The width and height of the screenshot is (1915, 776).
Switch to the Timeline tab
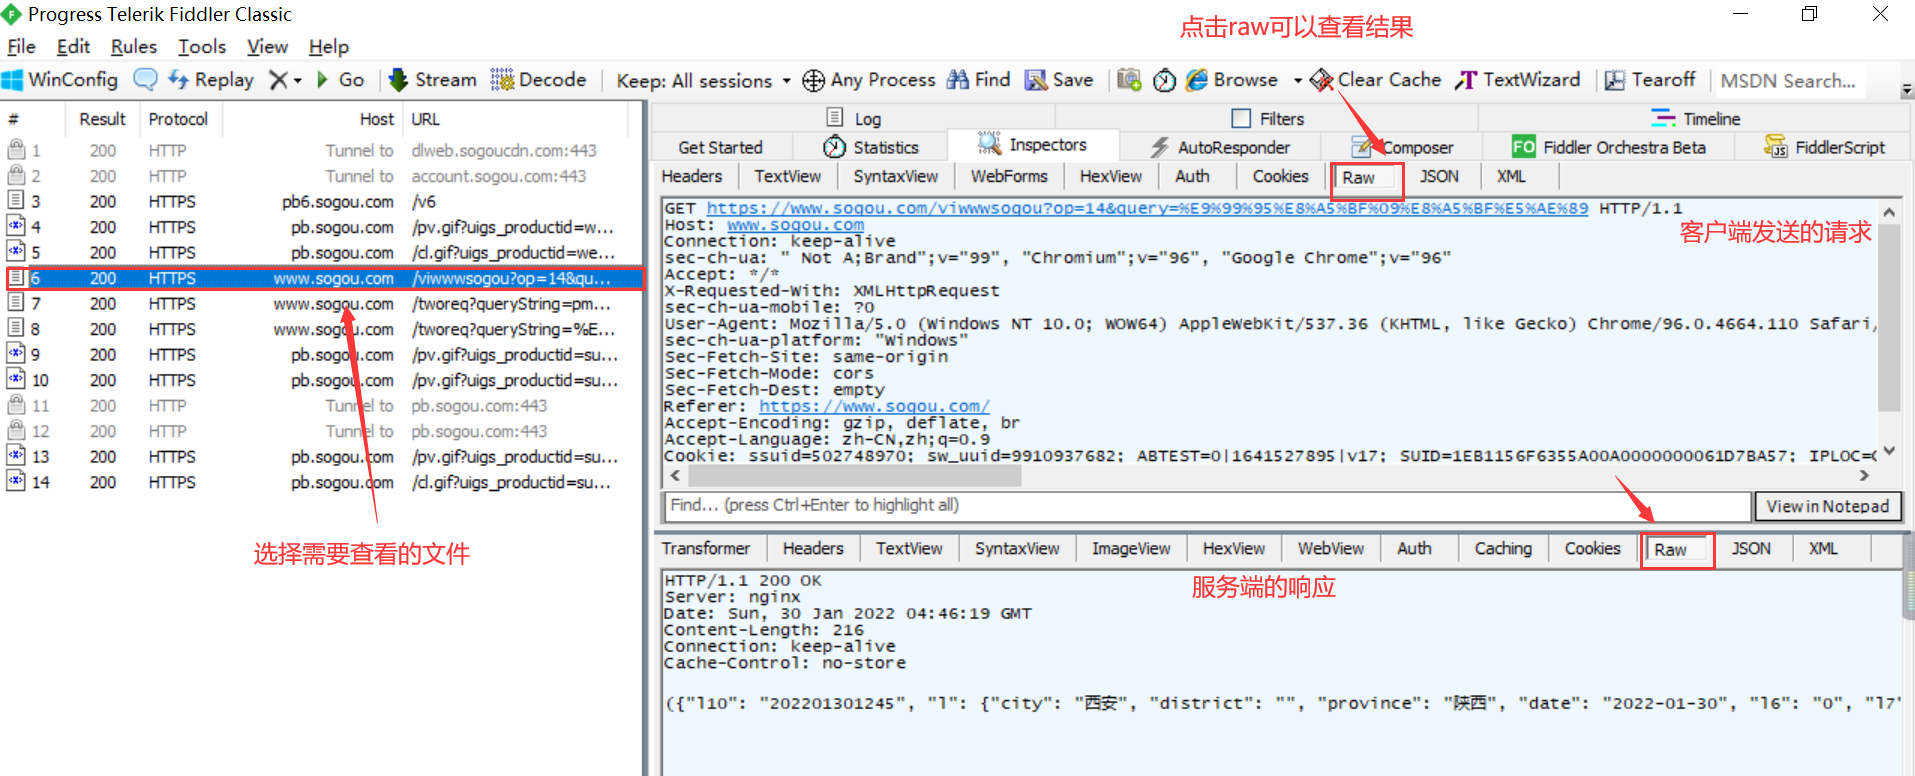pyautogui.click(x=1695, y=118)
